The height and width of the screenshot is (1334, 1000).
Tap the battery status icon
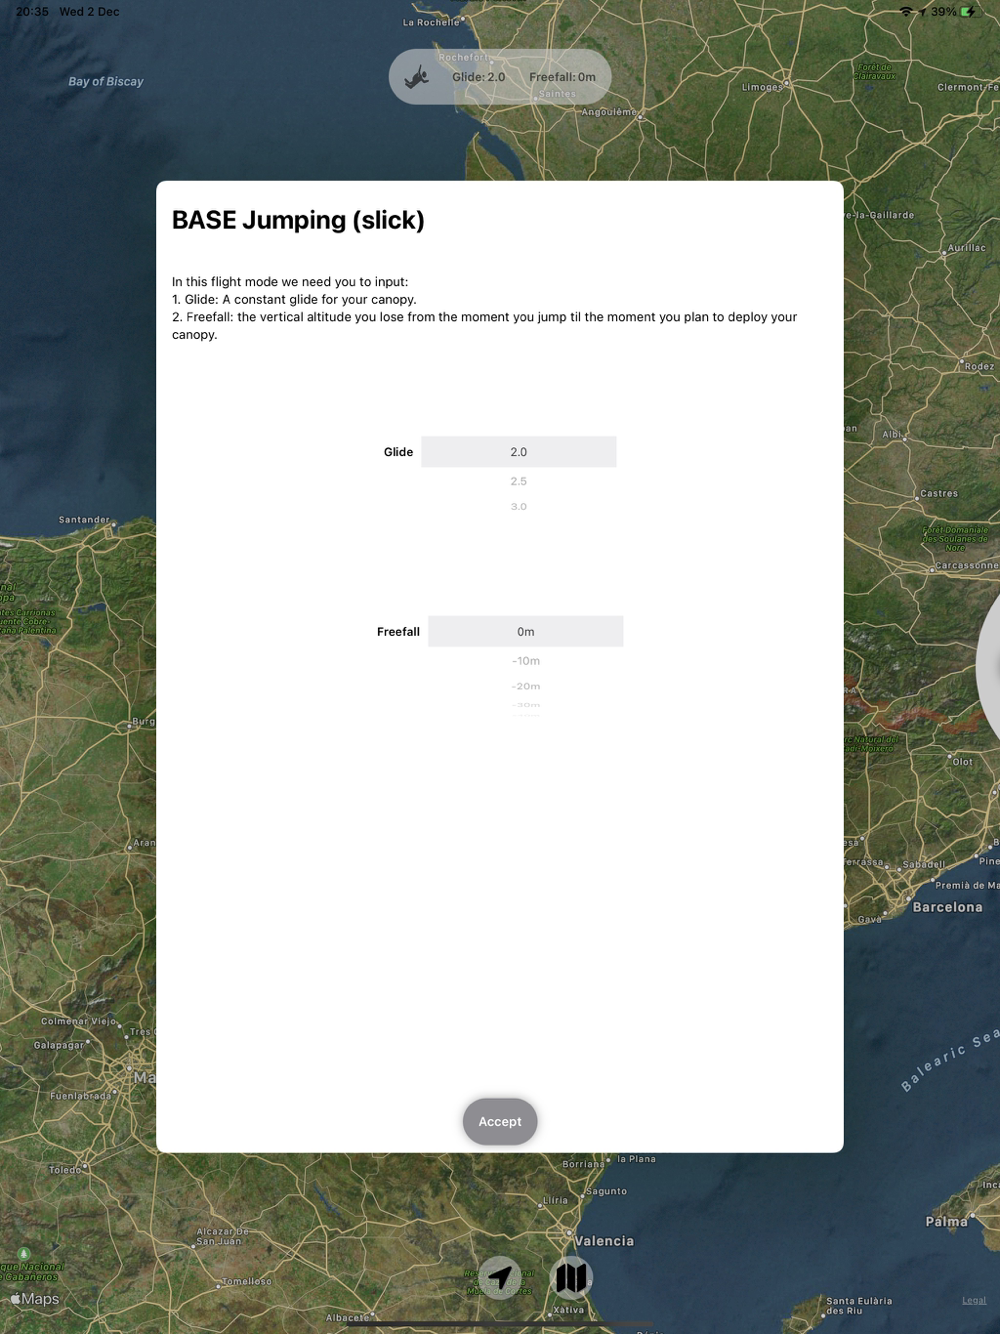(967, 12)
